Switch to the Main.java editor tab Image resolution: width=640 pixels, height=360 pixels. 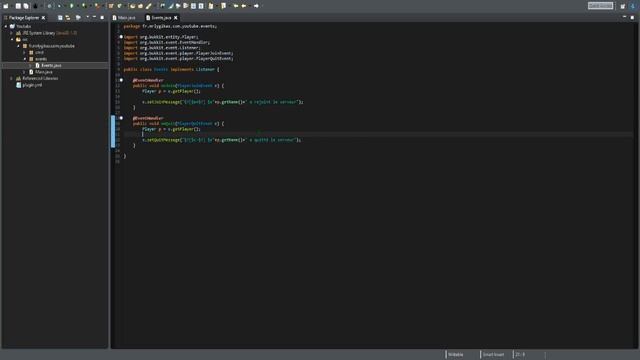click(x=124, y=18)
